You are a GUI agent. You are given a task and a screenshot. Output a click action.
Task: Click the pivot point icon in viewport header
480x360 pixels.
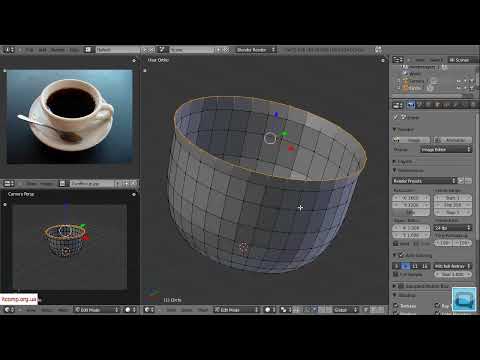click(285, 310)
